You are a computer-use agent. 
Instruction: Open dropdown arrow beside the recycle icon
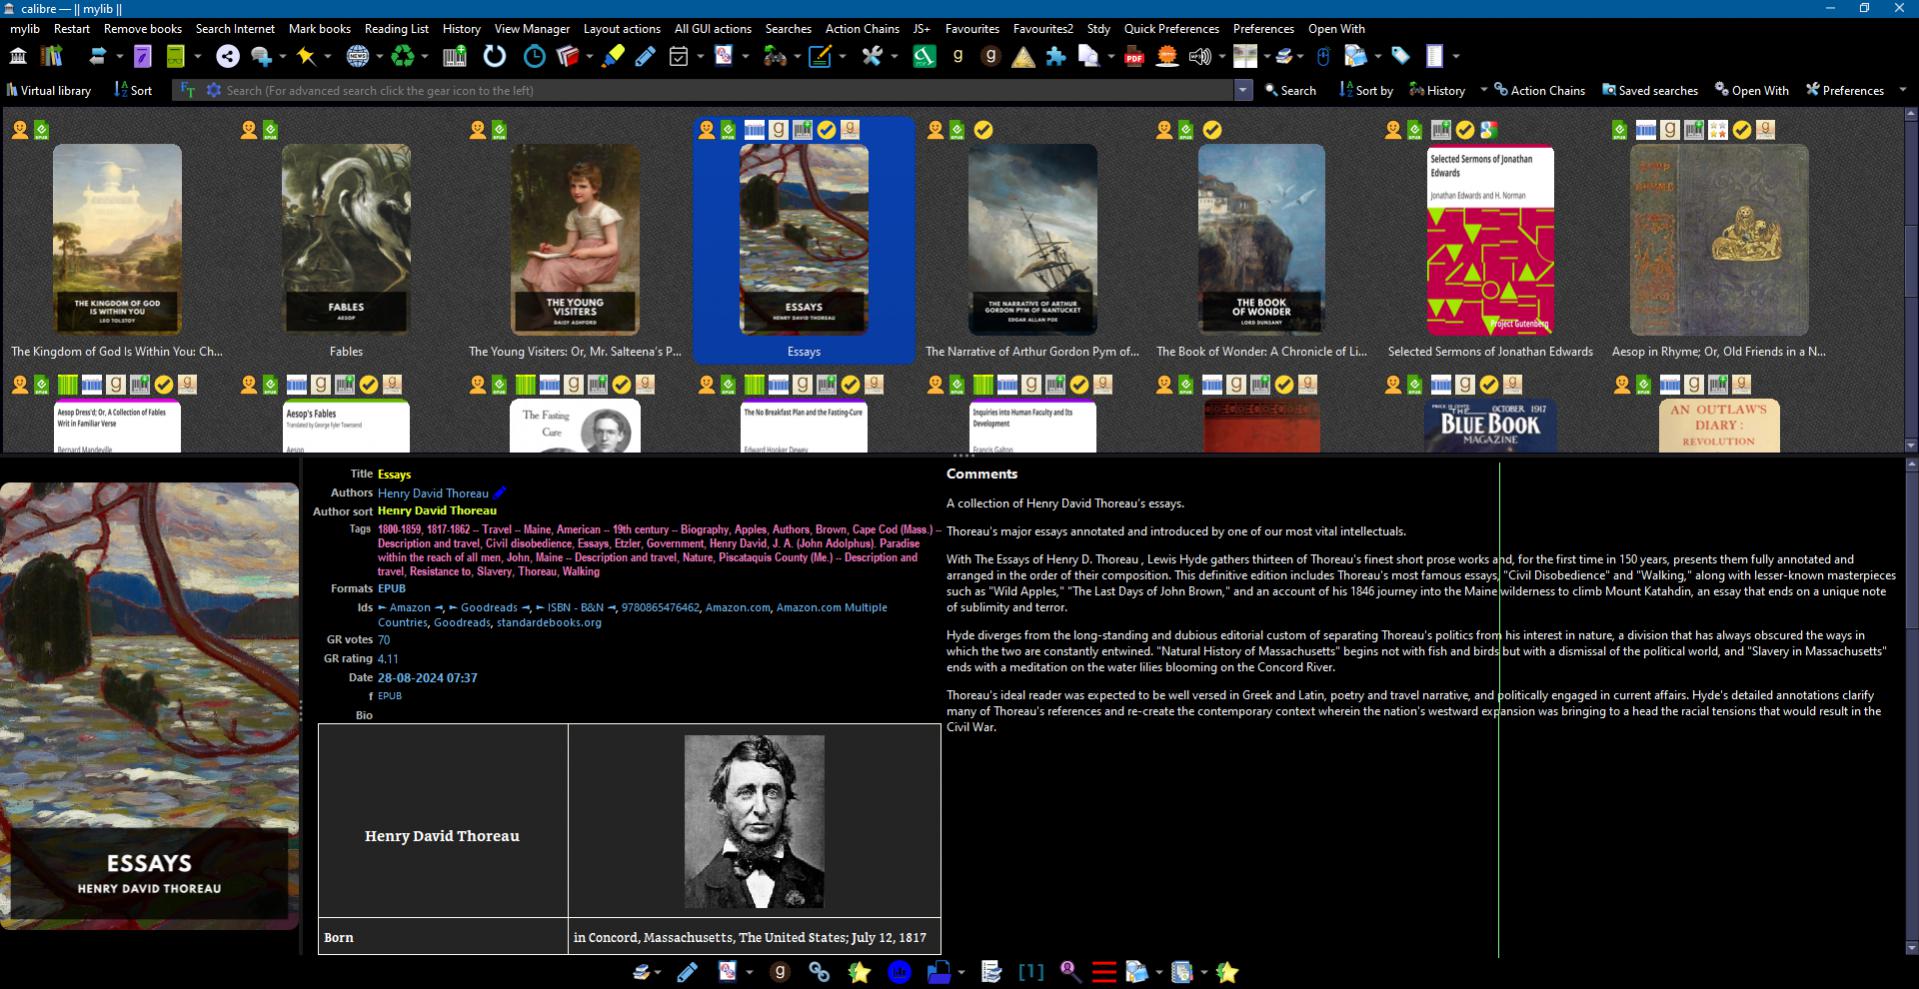coord(424,57)
